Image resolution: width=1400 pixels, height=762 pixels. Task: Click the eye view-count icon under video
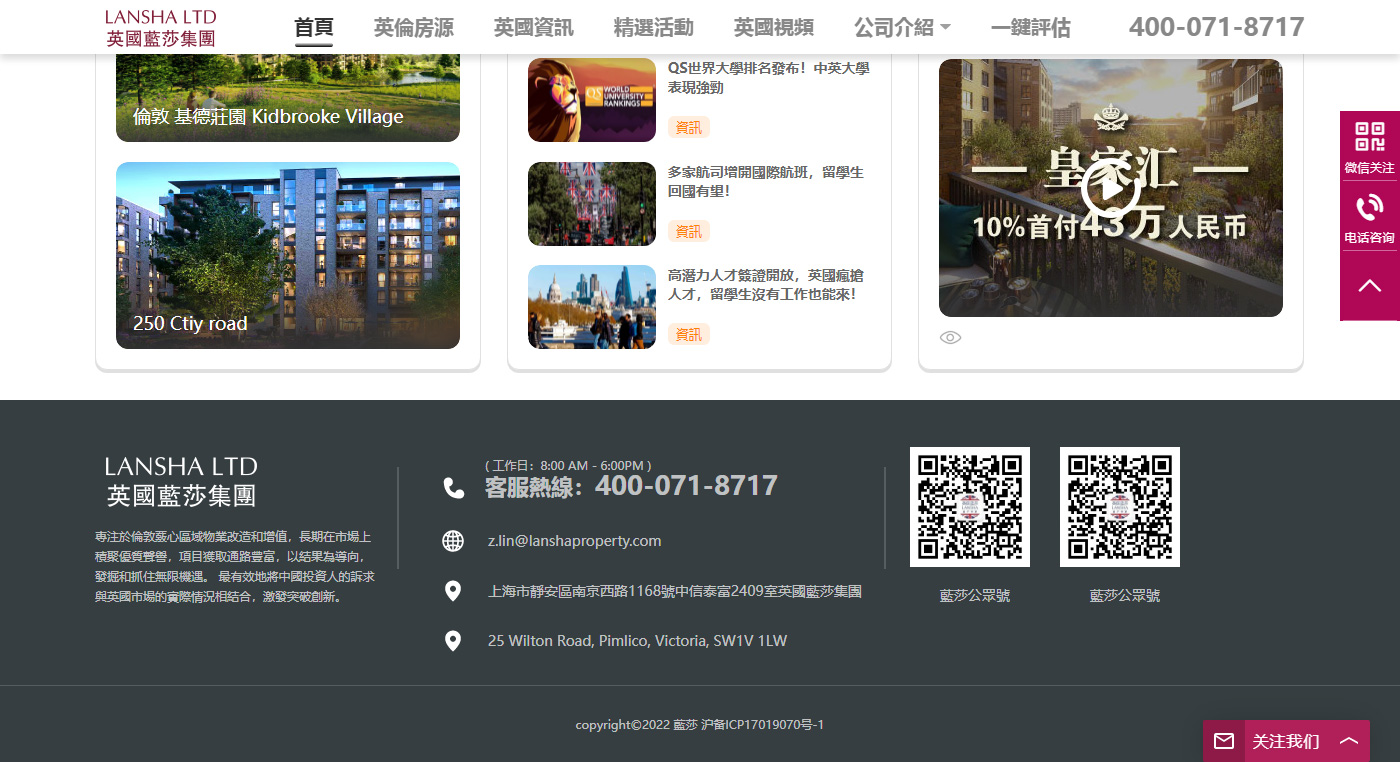(950, 338)
